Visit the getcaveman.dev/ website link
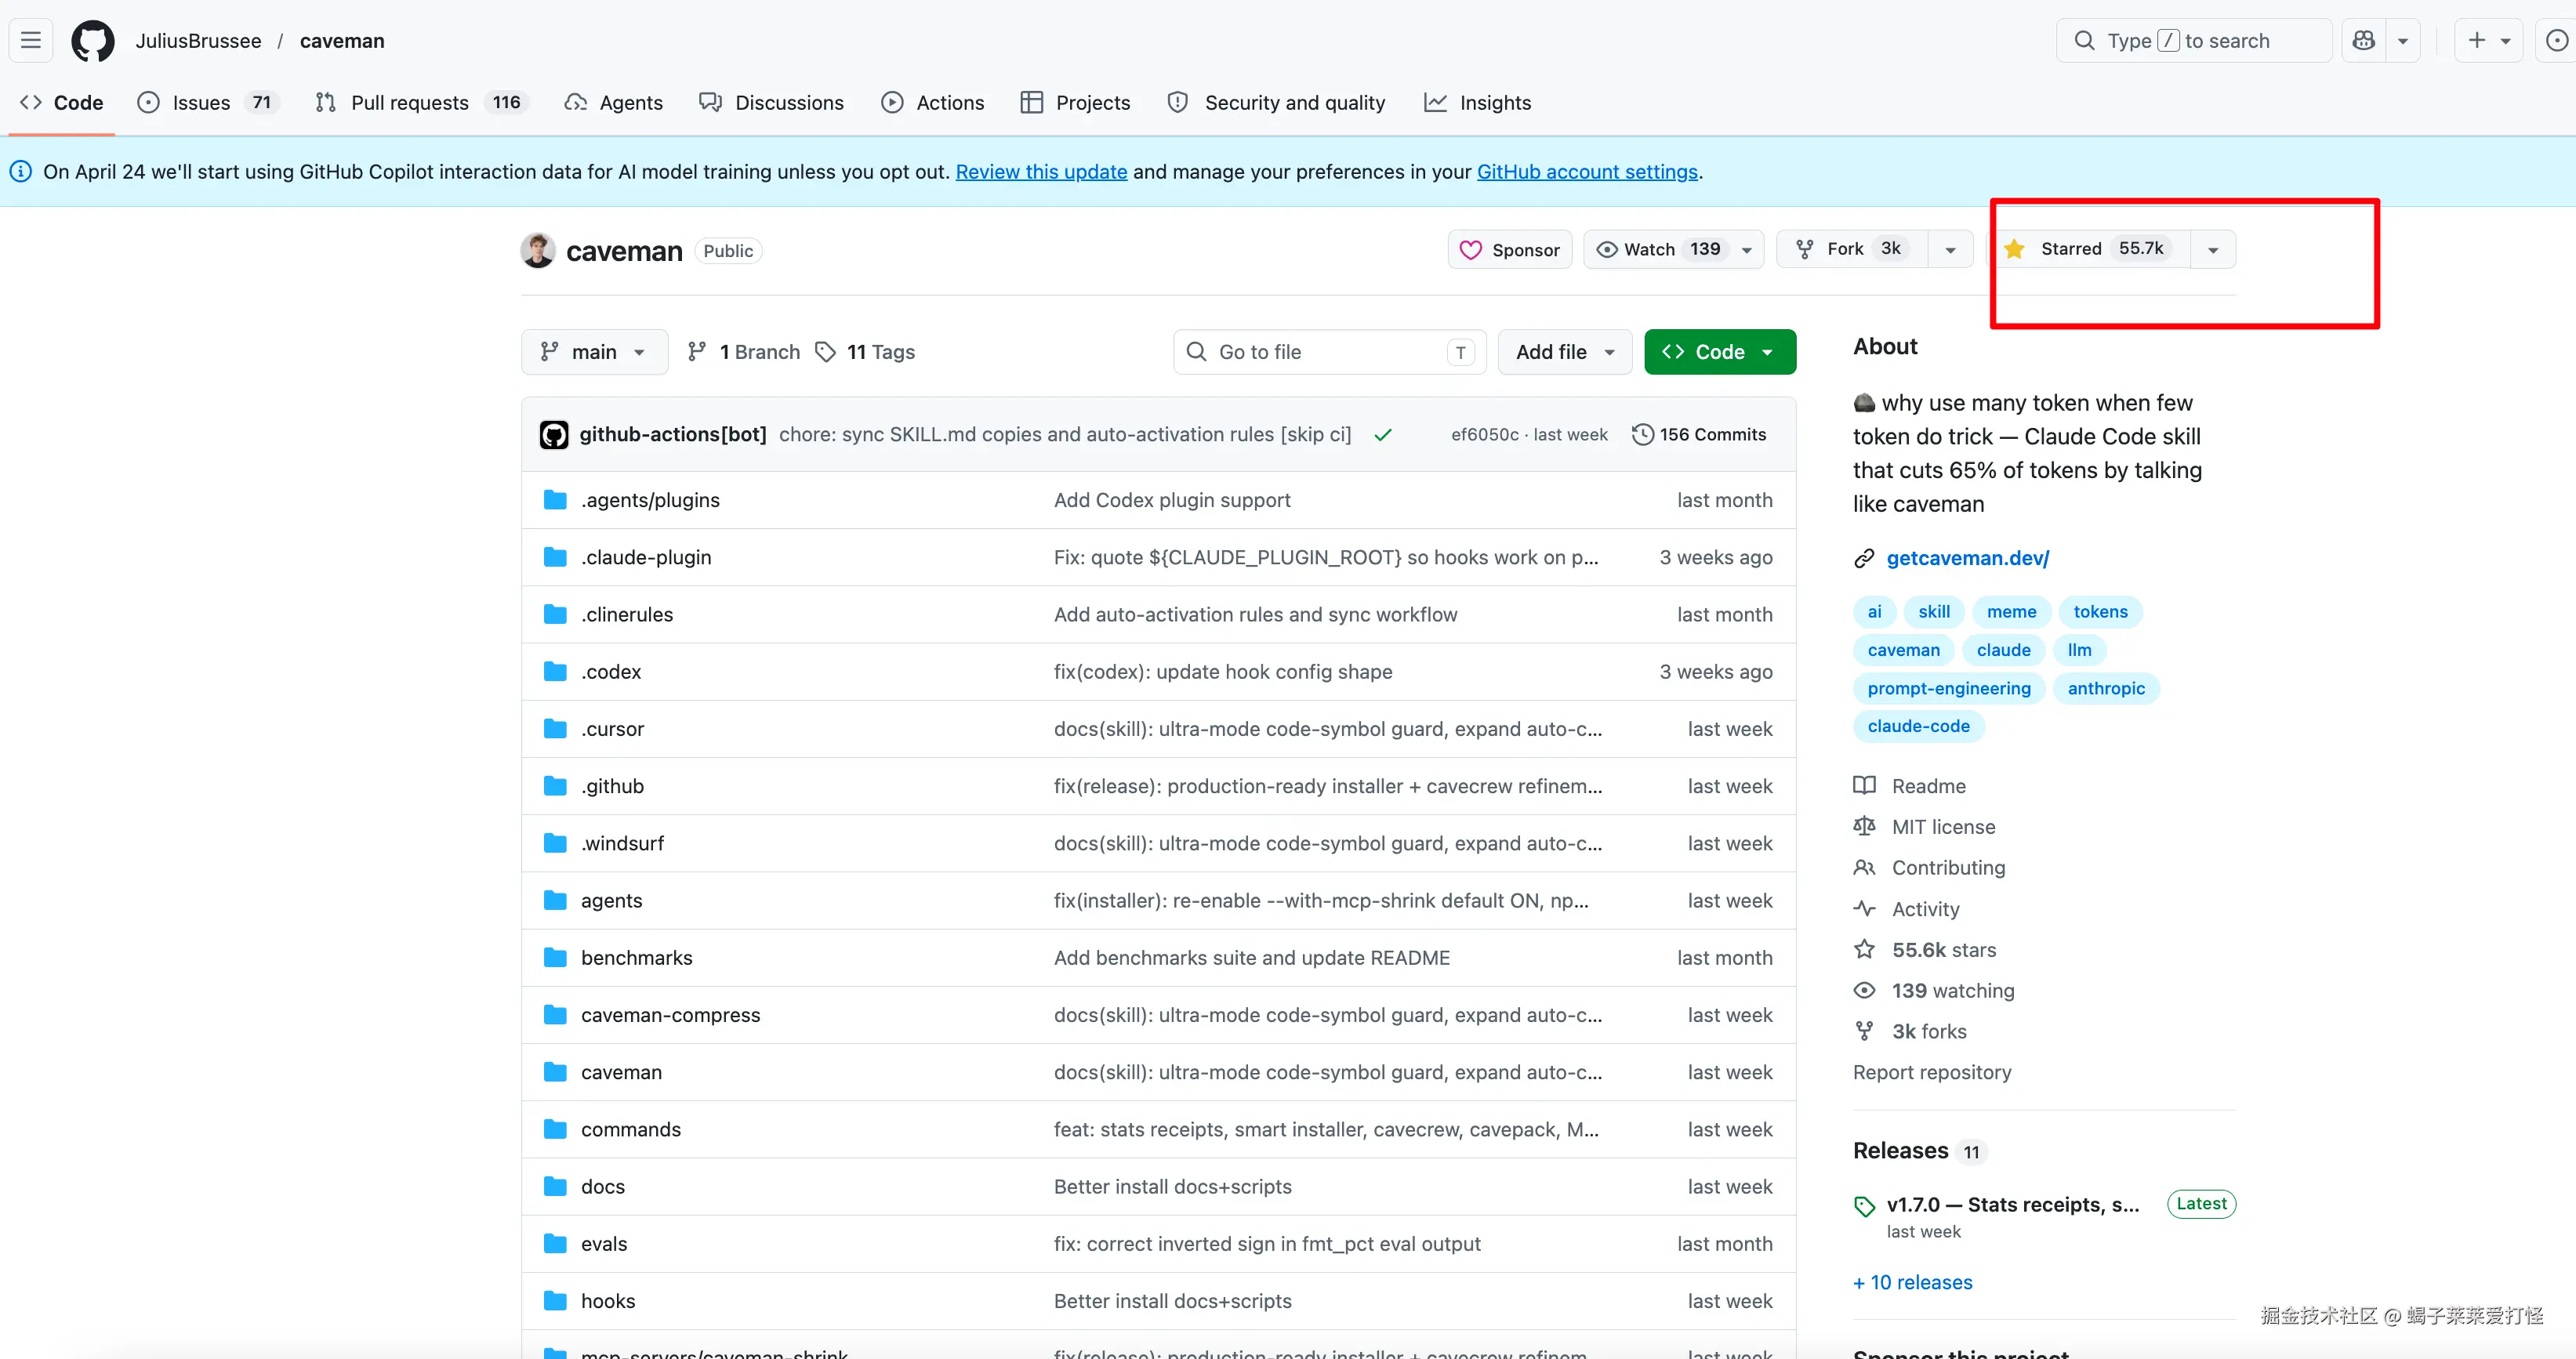This screenshot has height=1359, width=2576. (1968, 559)
